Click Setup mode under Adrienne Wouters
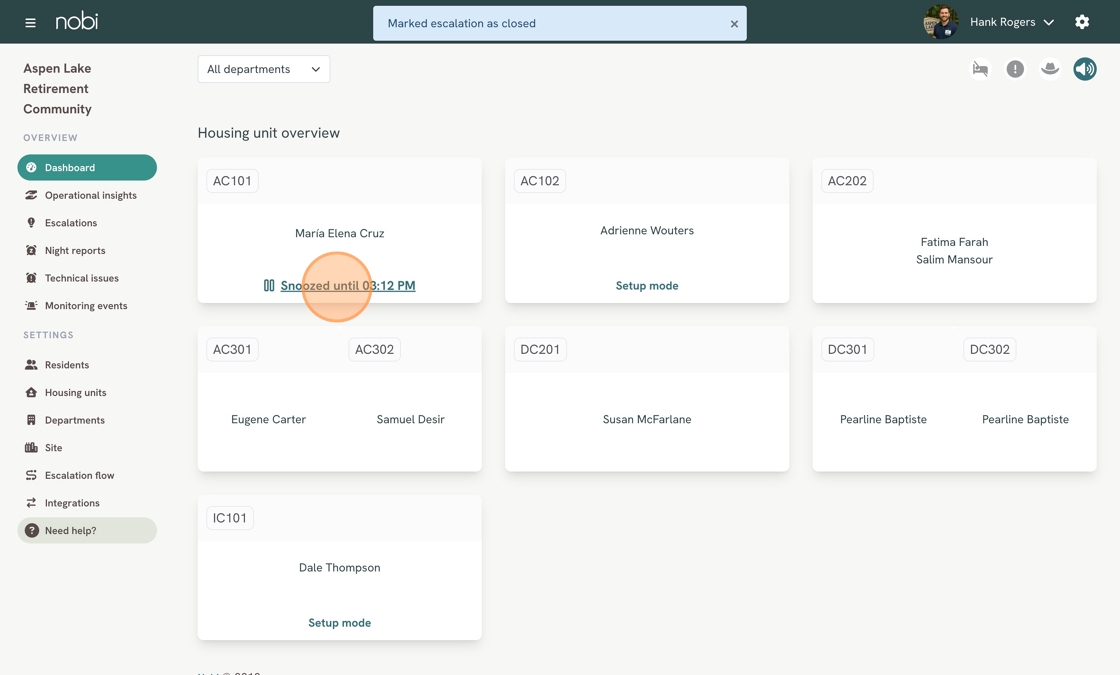Screen dimensions: 1120x675 tap(647, 286)
